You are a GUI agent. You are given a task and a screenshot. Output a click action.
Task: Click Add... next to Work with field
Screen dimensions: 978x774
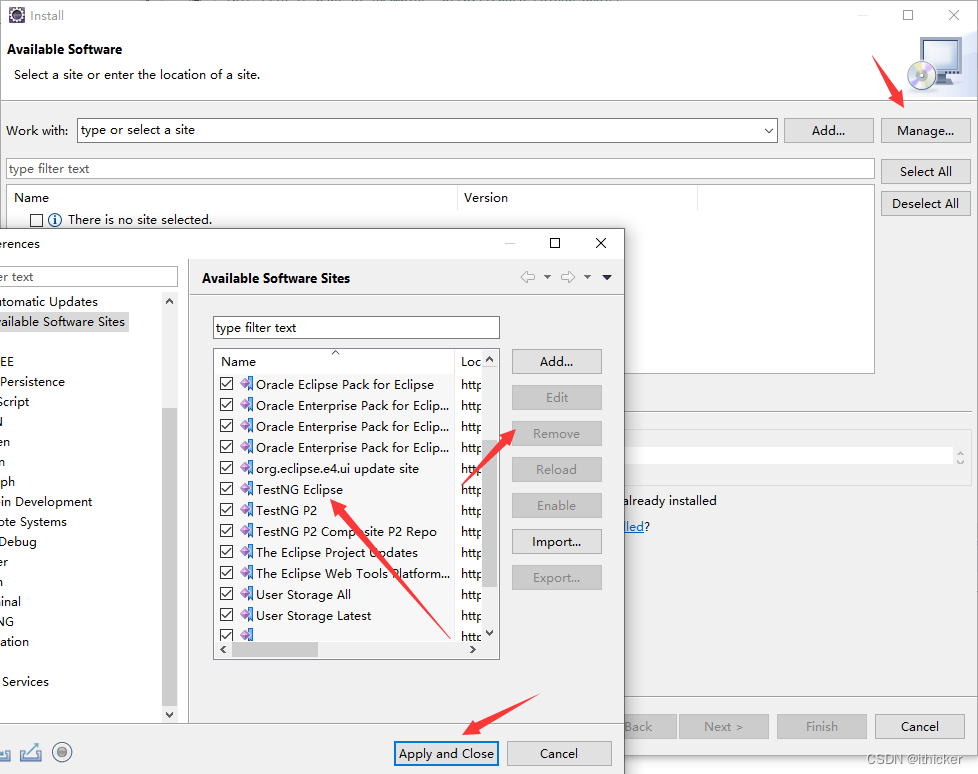[828, 130]
